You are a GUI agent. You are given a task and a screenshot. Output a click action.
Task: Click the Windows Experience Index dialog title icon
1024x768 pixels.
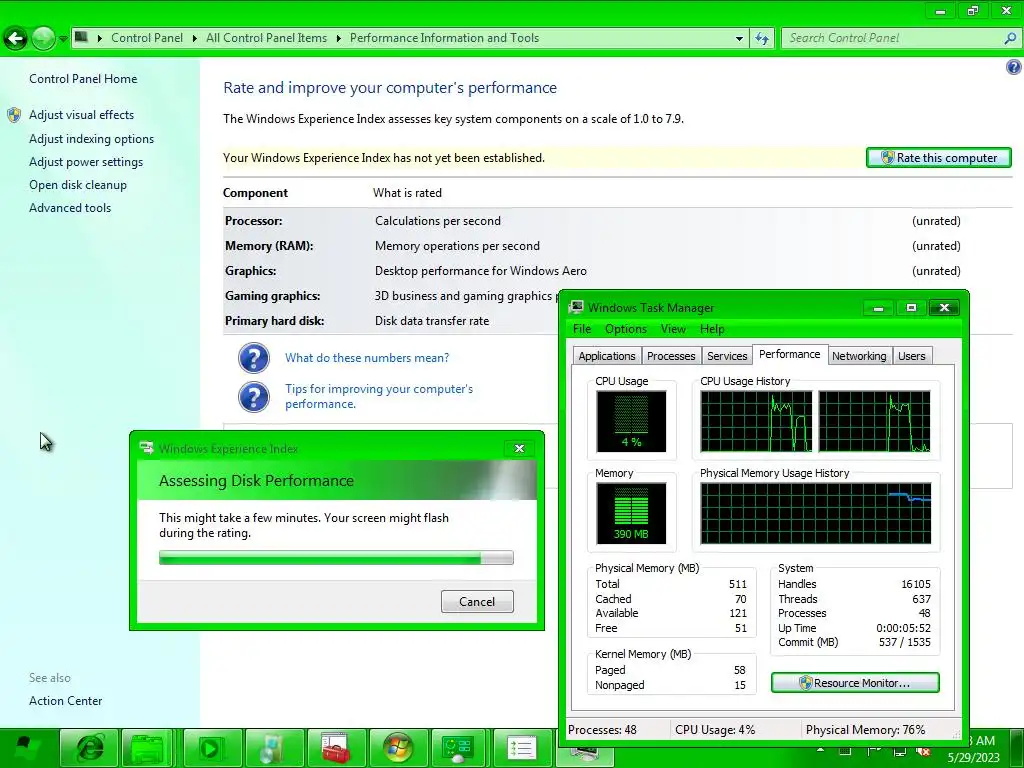(x=146, y=448)
